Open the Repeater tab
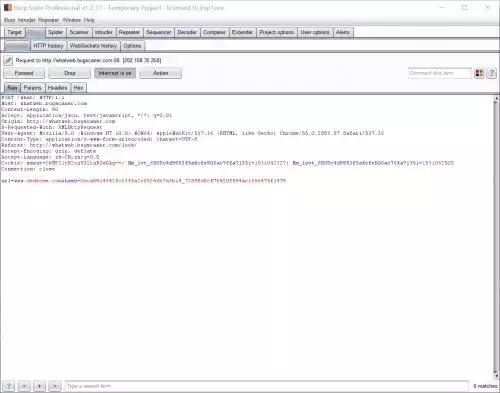 point(129,32)
